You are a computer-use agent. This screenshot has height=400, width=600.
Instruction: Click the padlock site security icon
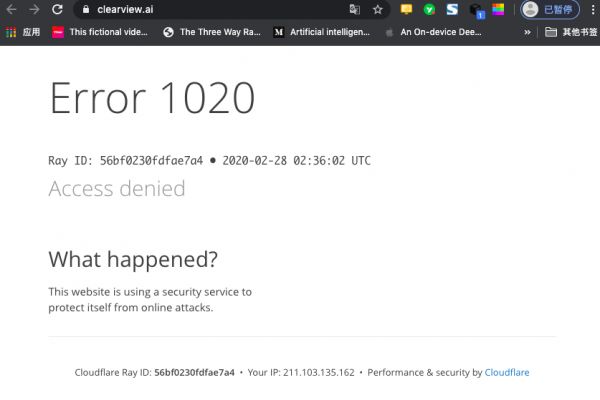pyautogui.click(x=85, y=10)
